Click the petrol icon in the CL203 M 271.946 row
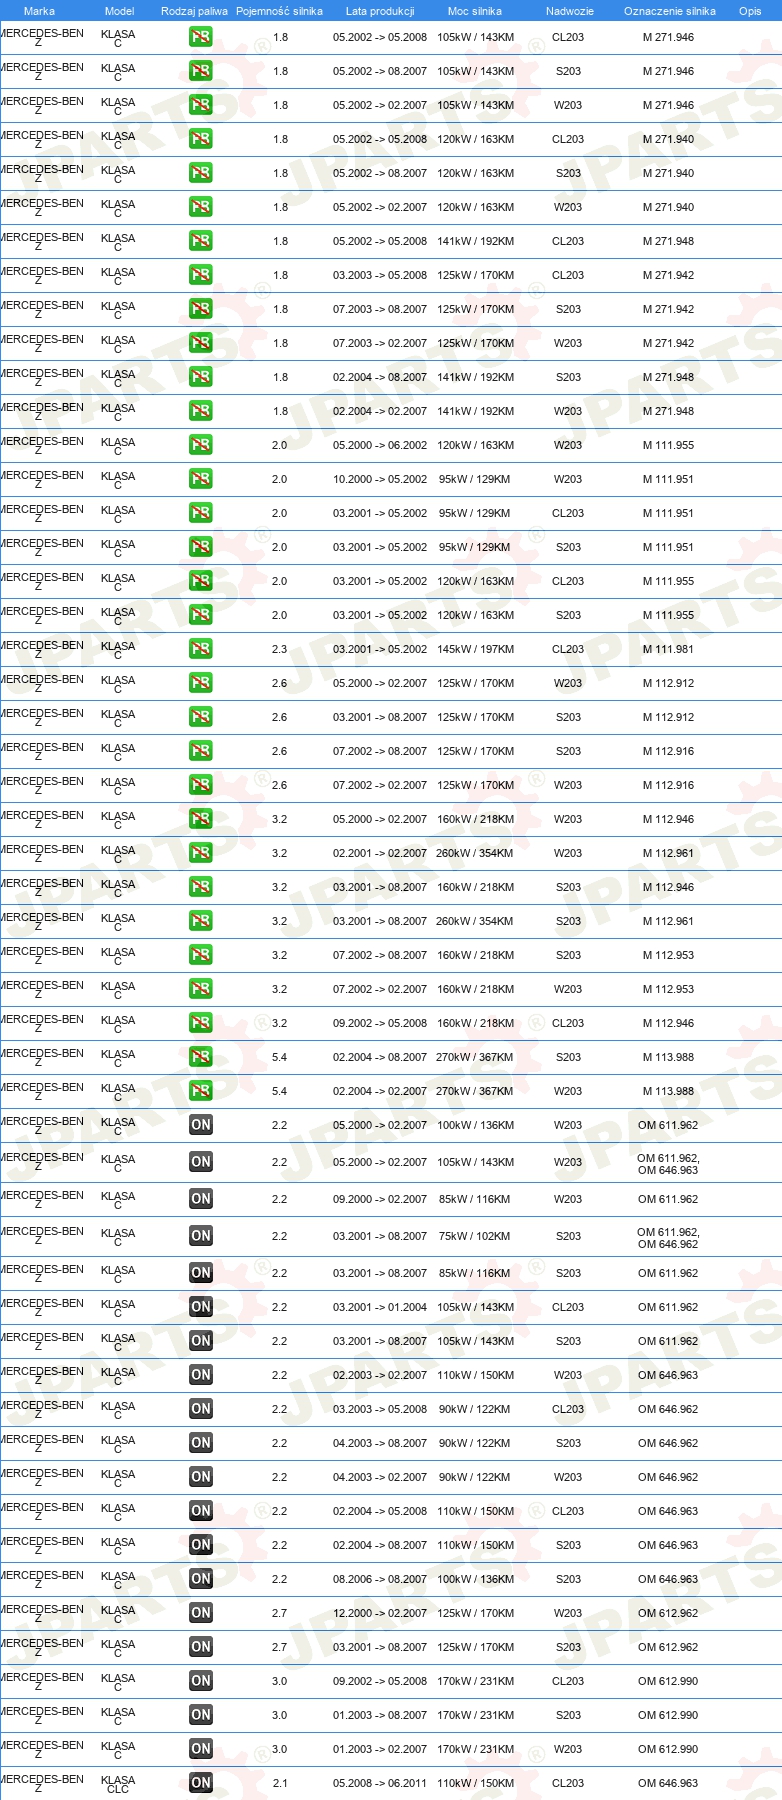The image size is (782, 1800). tap(200, 37)
